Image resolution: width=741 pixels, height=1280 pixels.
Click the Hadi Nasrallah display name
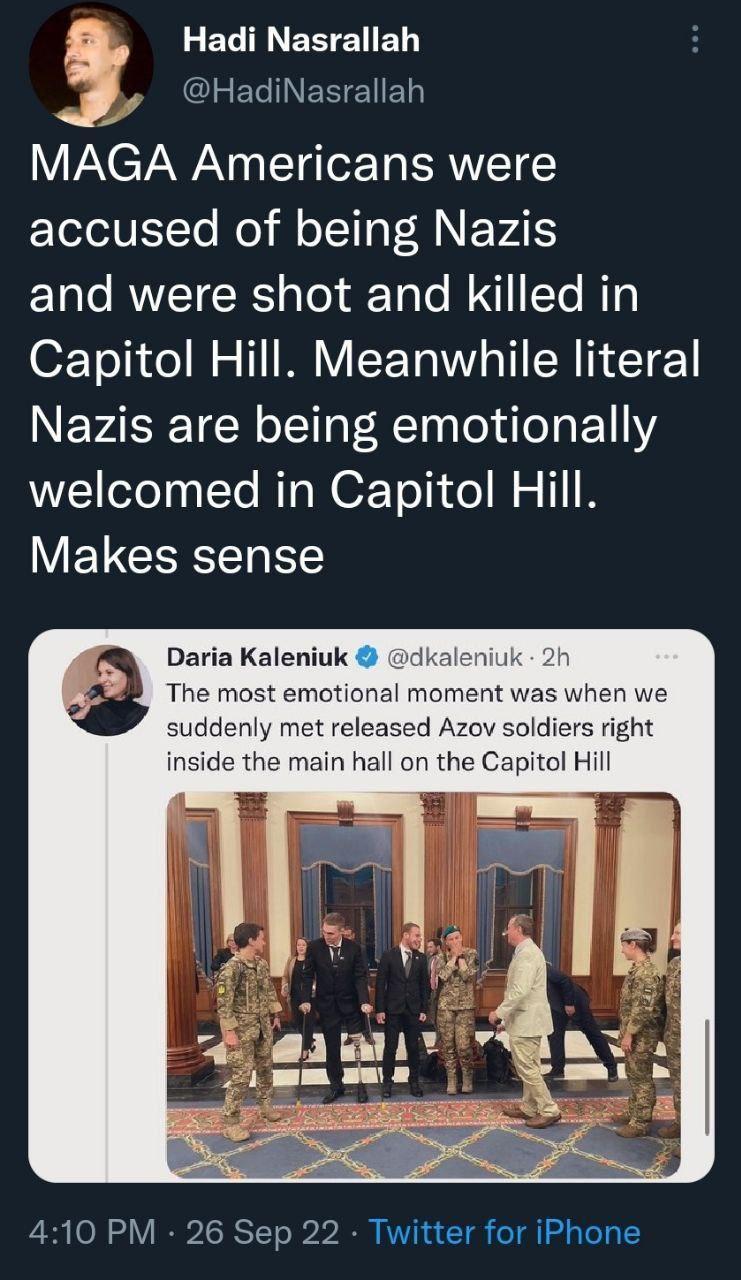301,40
